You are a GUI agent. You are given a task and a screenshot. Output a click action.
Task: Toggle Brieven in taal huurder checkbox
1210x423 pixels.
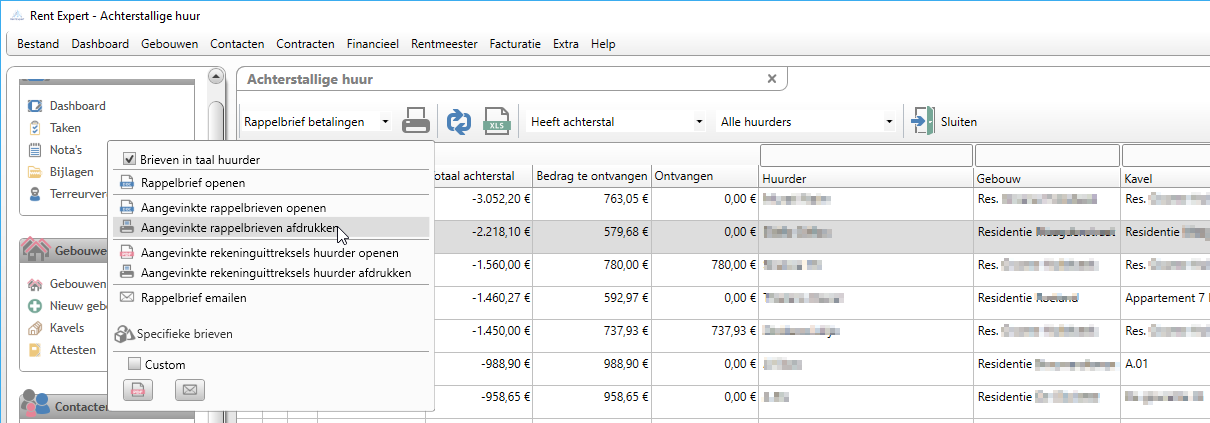click(x=129, y=160)
